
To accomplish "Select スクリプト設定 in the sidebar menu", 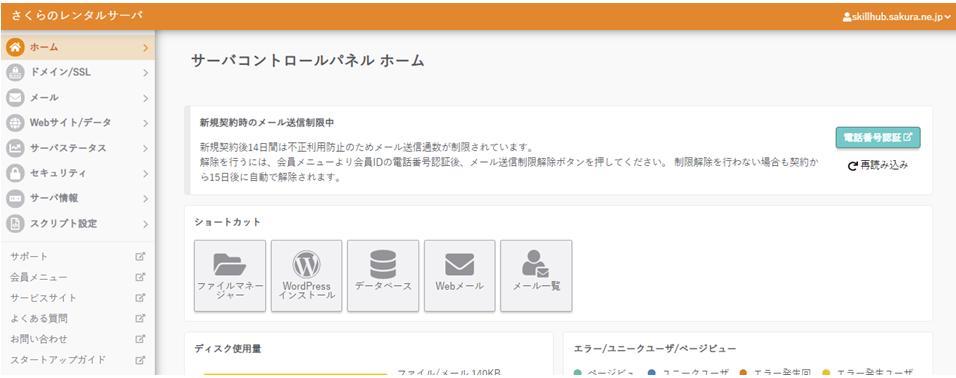I will click(x=77, y=224).
